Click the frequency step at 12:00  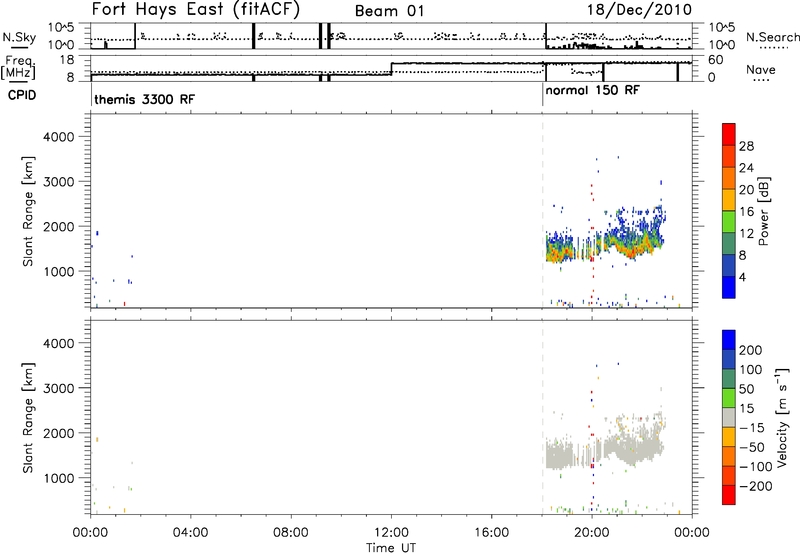point(391,69)
